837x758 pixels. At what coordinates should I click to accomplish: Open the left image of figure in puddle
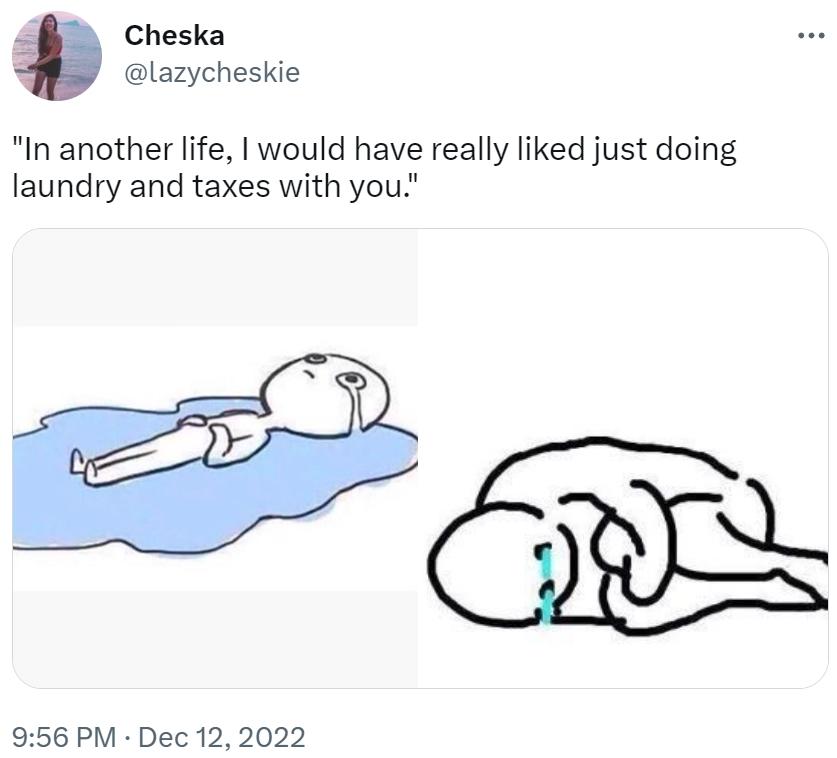point(215,458)
